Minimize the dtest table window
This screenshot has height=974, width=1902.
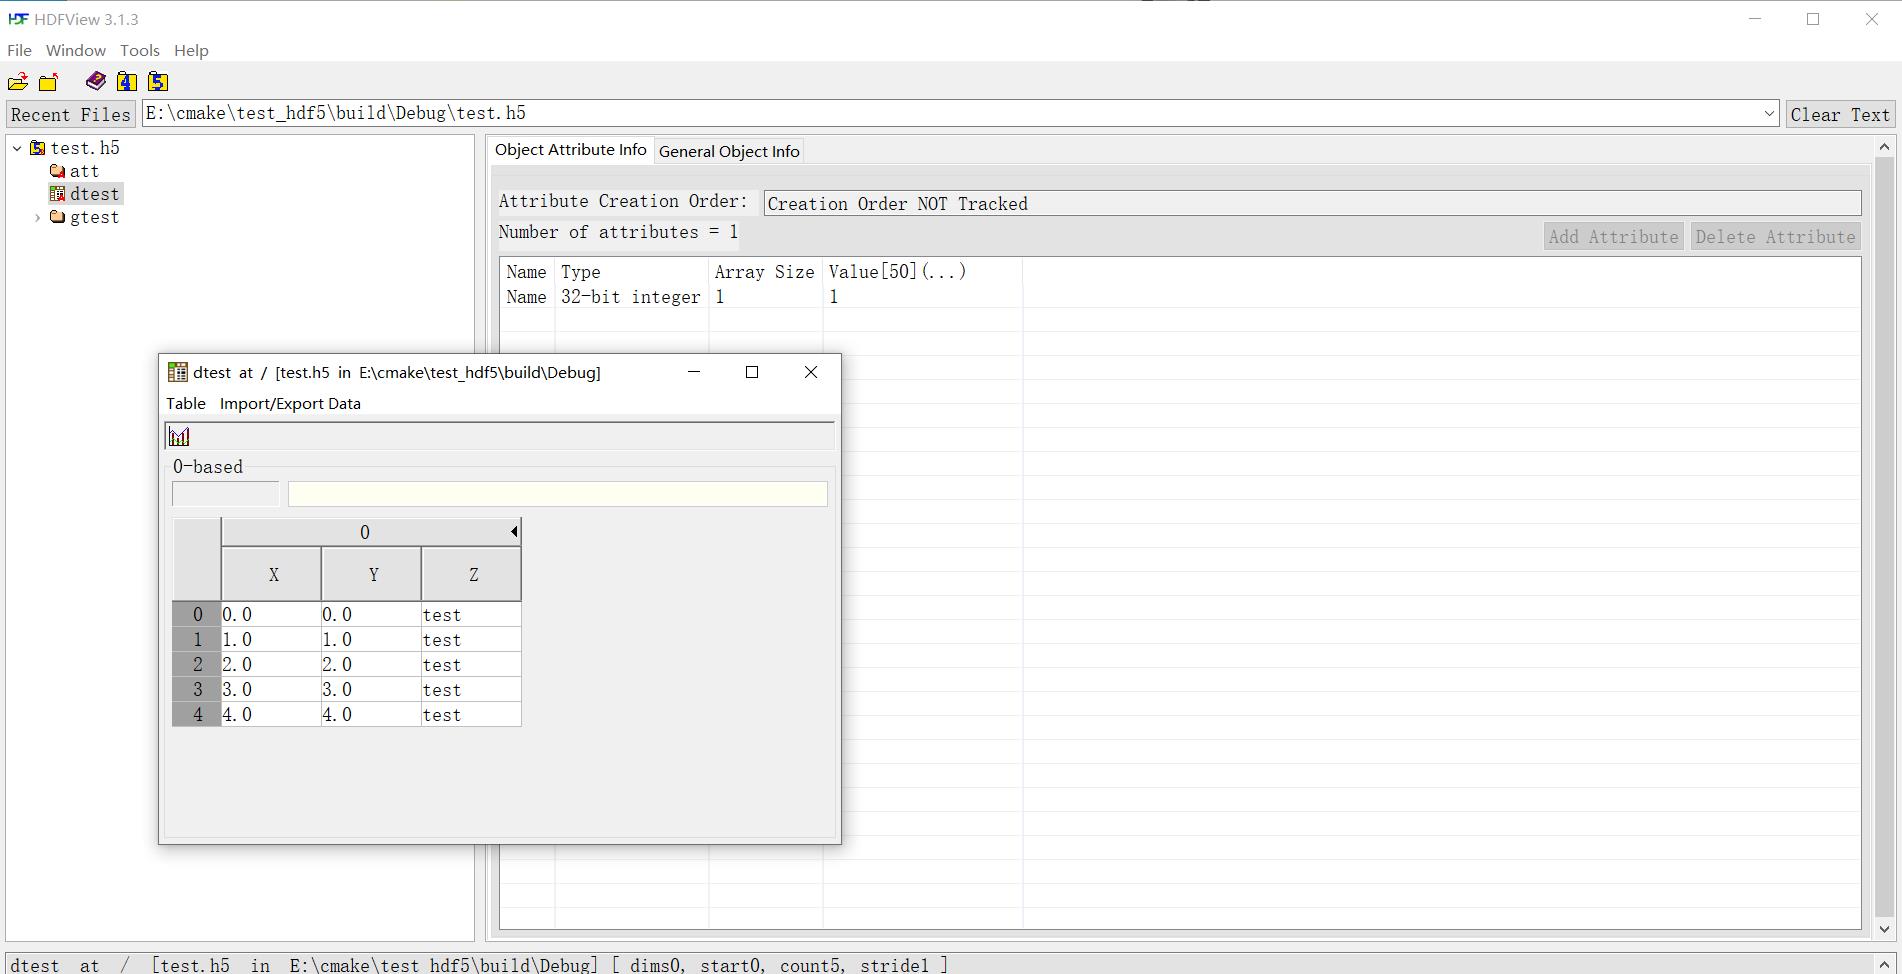(694, 372)
